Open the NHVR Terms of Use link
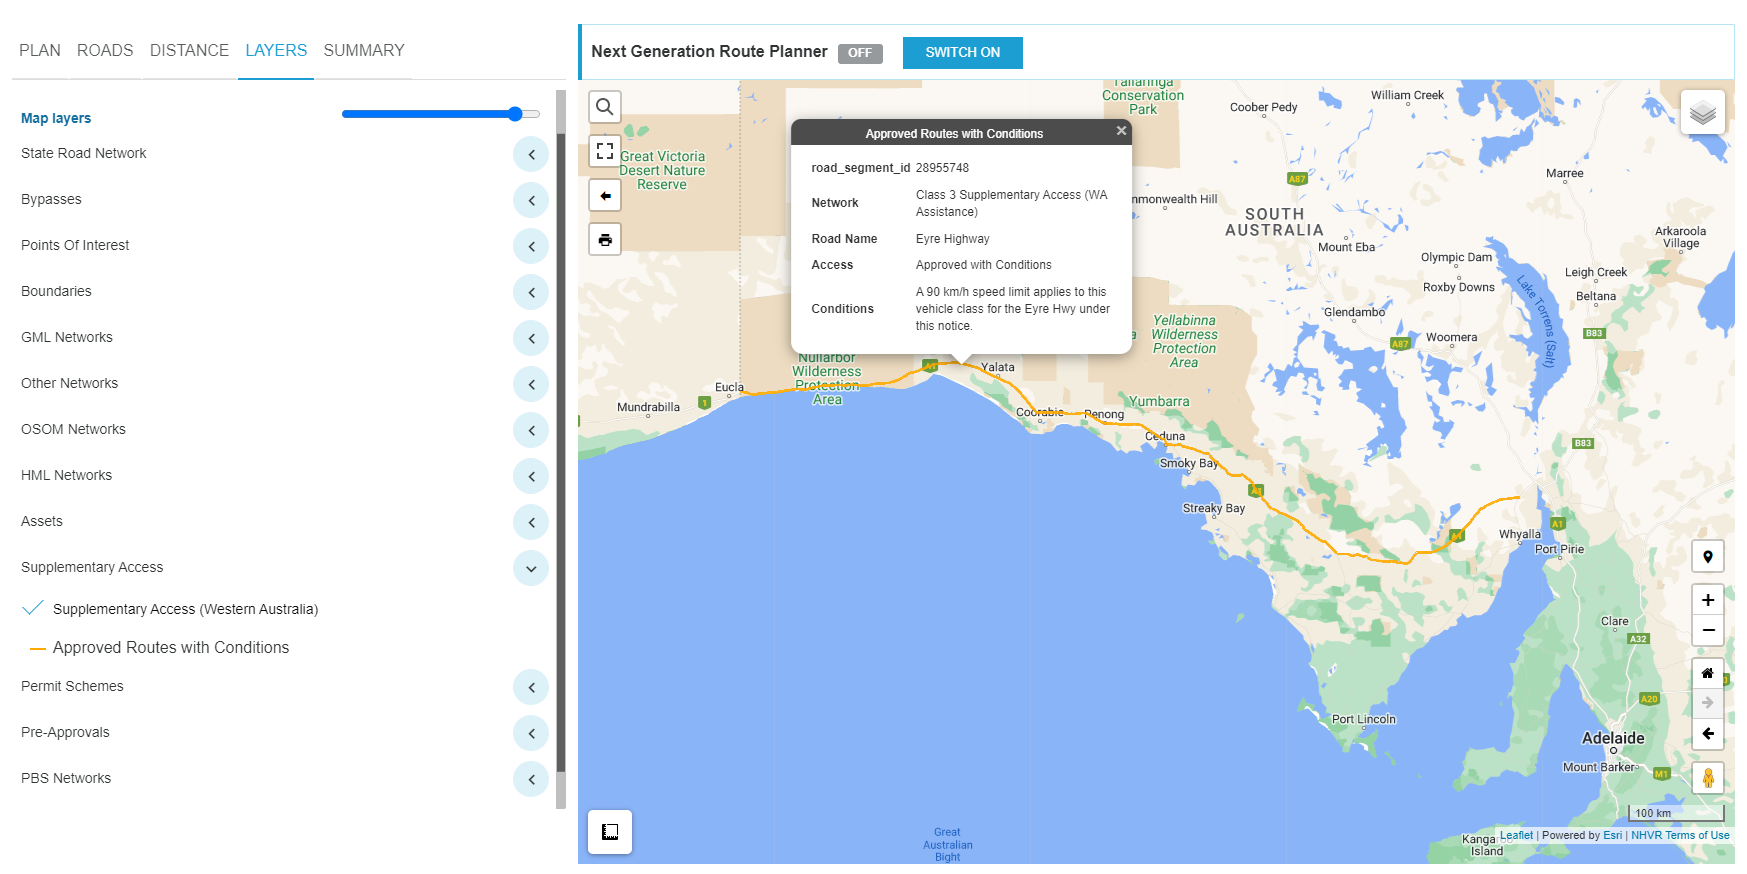This screenshot has width=1747, height=874. tap(1680, 836)
